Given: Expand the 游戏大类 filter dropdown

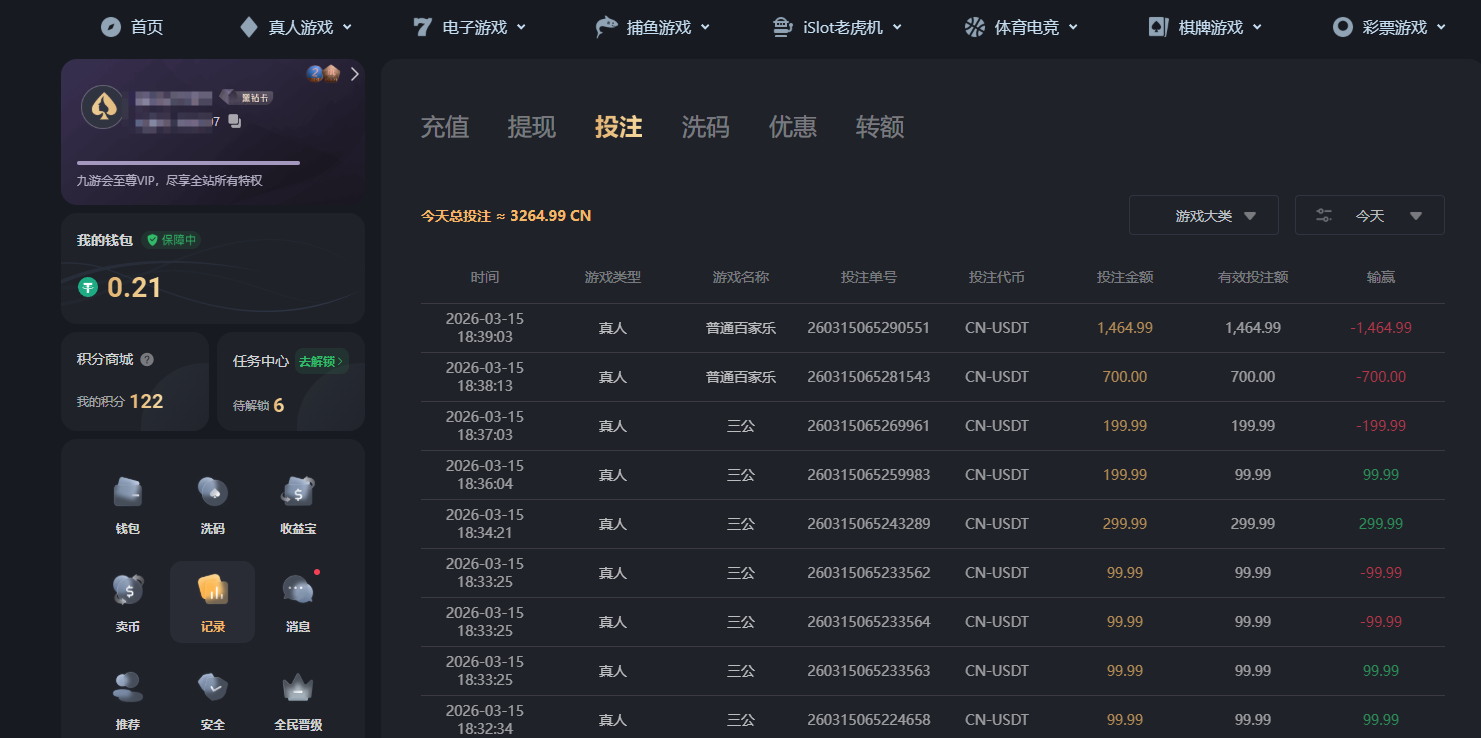Looking at the screenshot, I should pos(1203,214).
